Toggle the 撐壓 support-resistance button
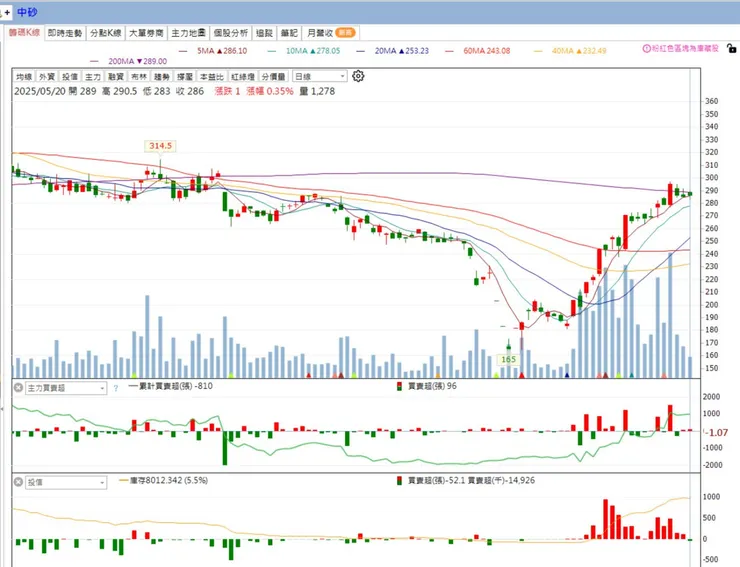The height and width of the screenshot is (567, 740). point(185,76)
